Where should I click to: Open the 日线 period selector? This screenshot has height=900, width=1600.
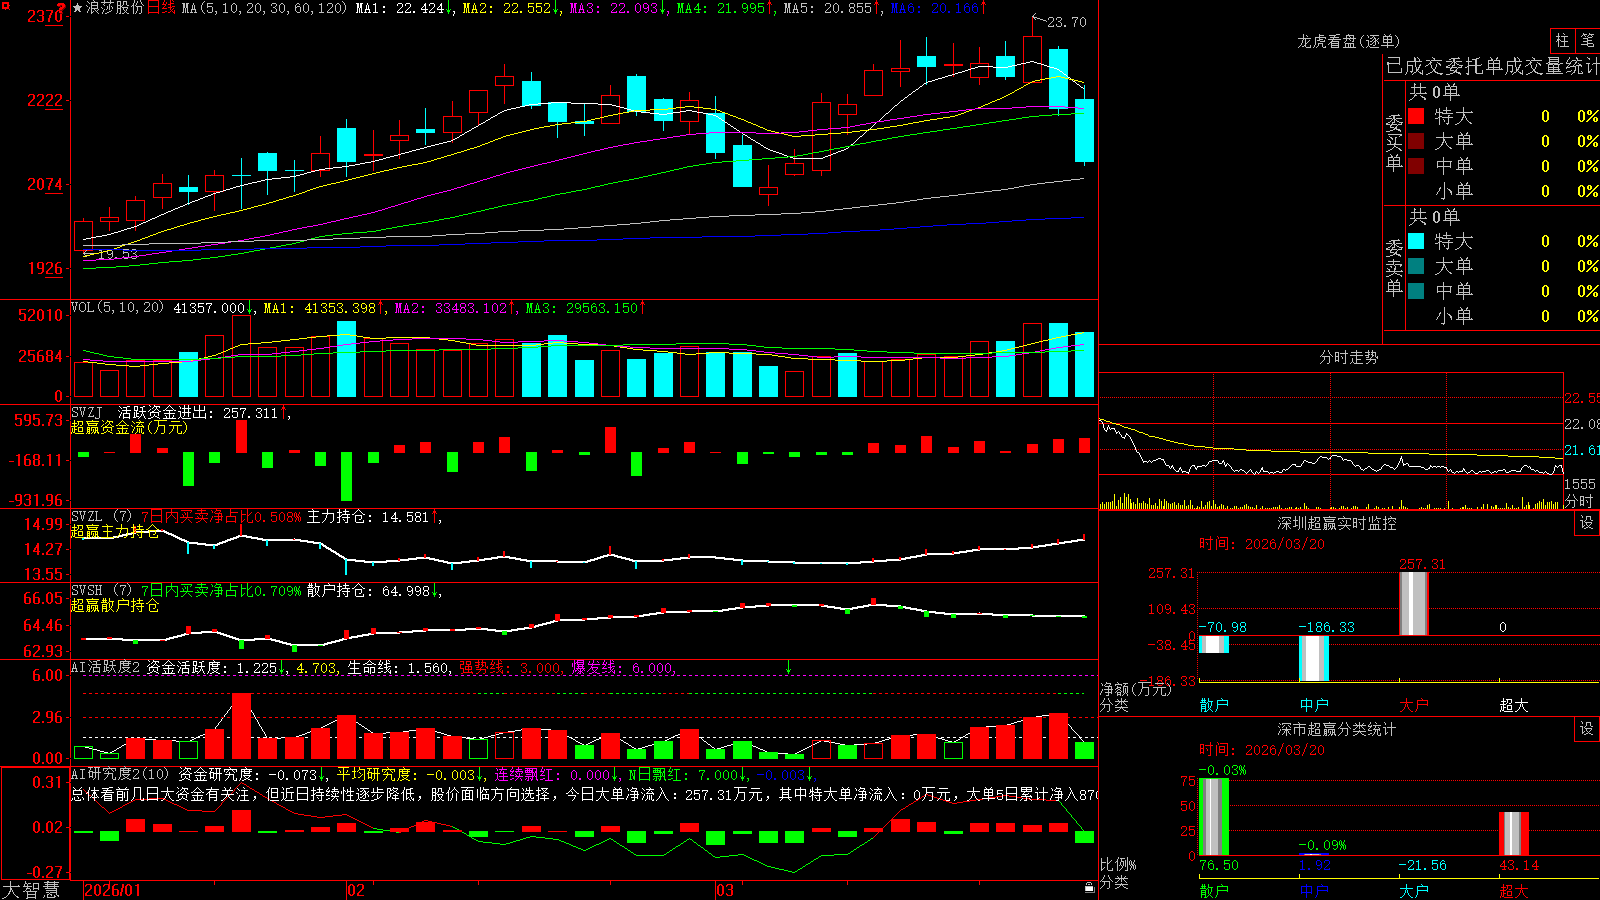click(x=161, y=8)
